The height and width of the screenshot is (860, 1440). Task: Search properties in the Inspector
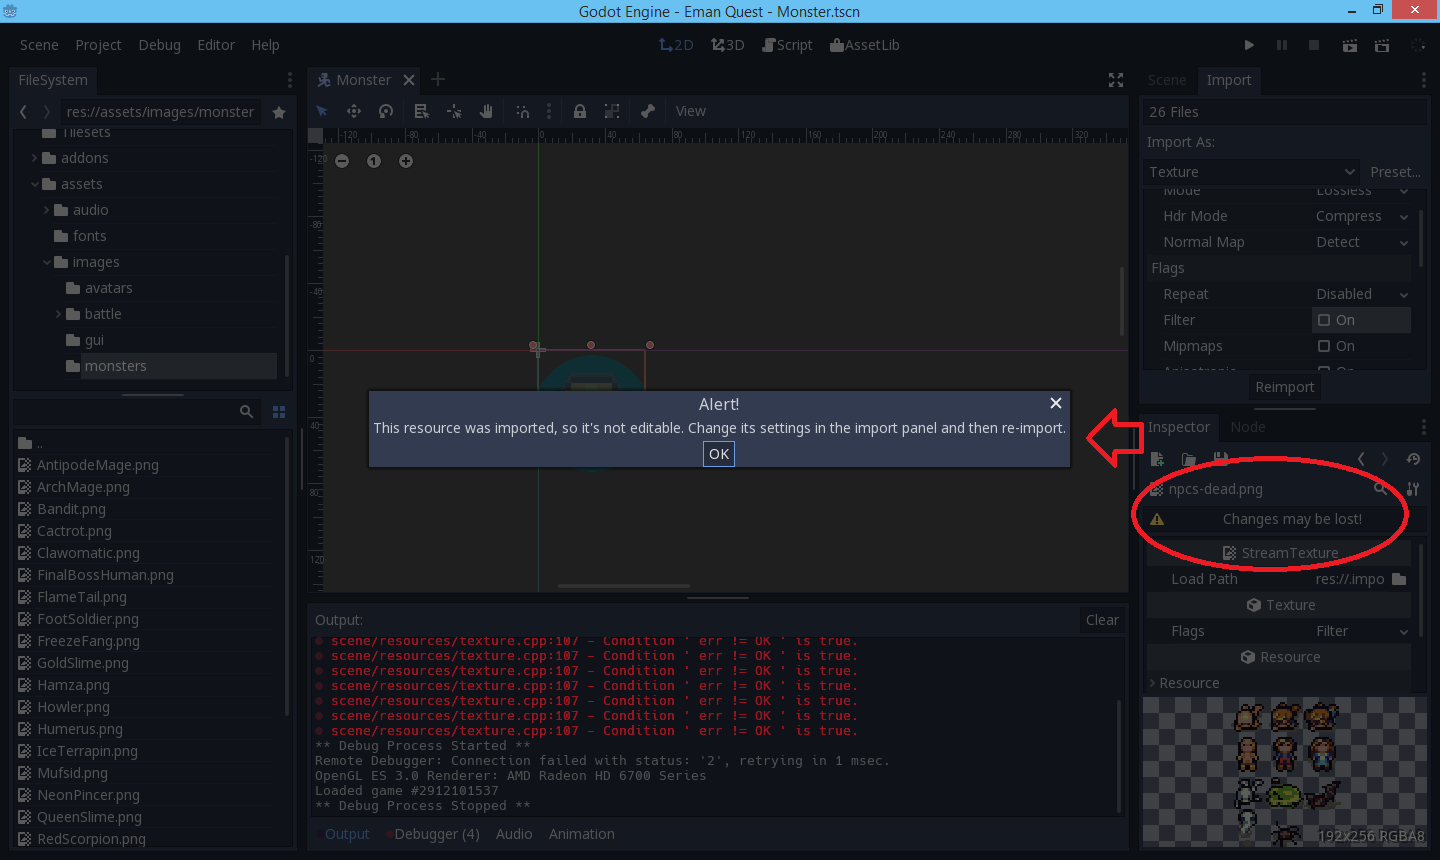[x=1381, y=489]
